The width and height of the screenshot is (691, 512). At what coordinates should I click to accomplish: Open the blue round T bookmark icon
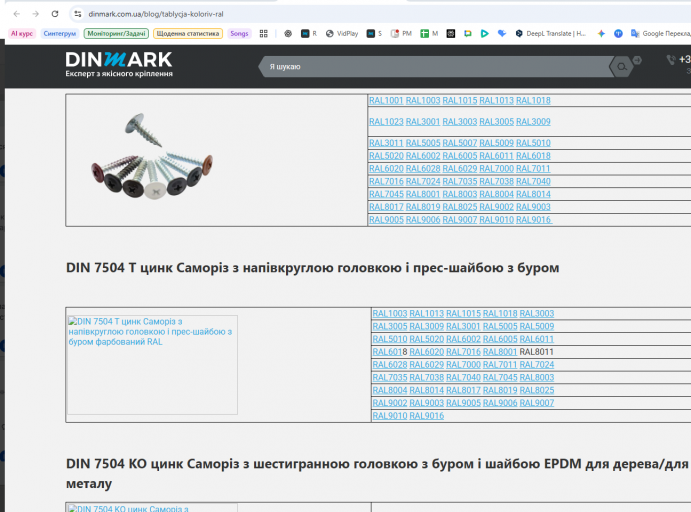click(x=618, y=33)
